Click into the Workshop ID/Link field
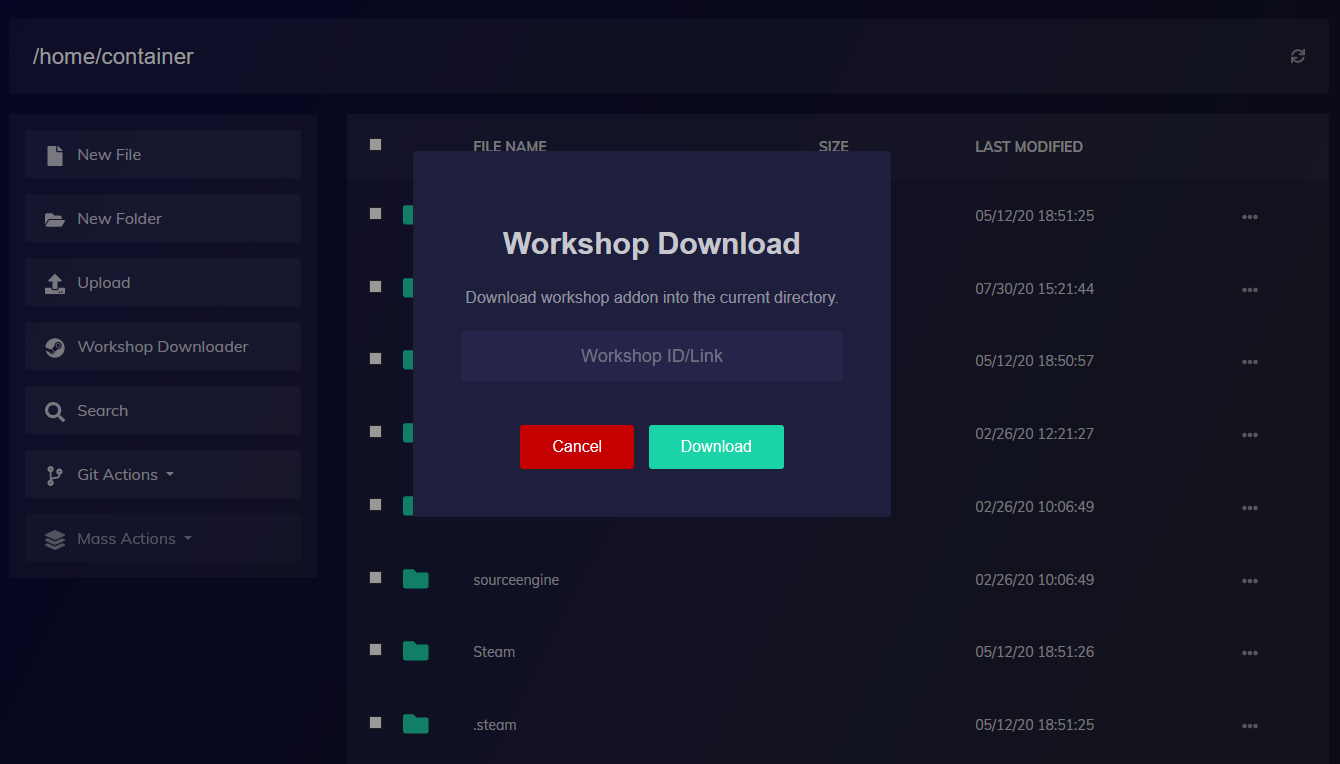This screenshot has width=1340, height=764. click(651, 356)
